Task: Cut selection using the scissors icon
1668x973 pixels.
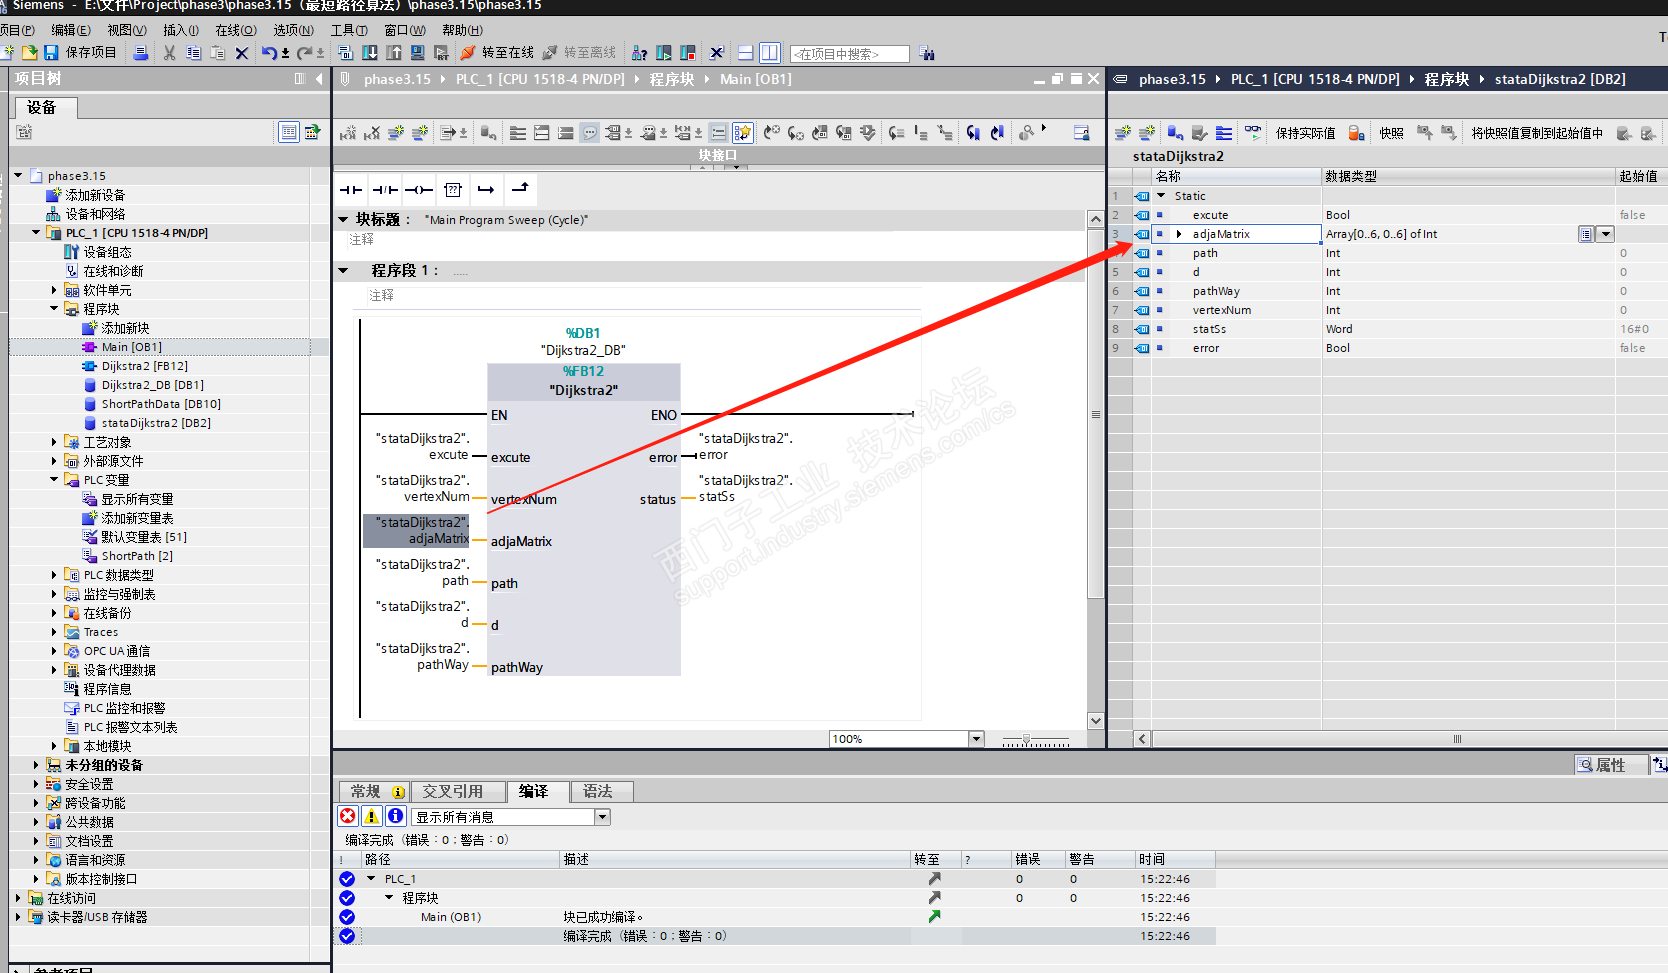Action: click(x=169, y=53)
